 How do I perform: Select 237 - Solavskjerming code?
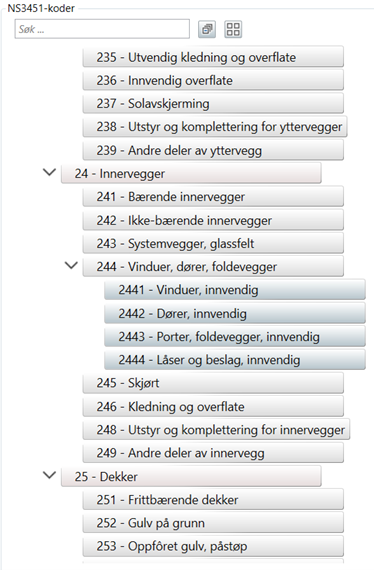pyautogui.click(x=213, y=104)
